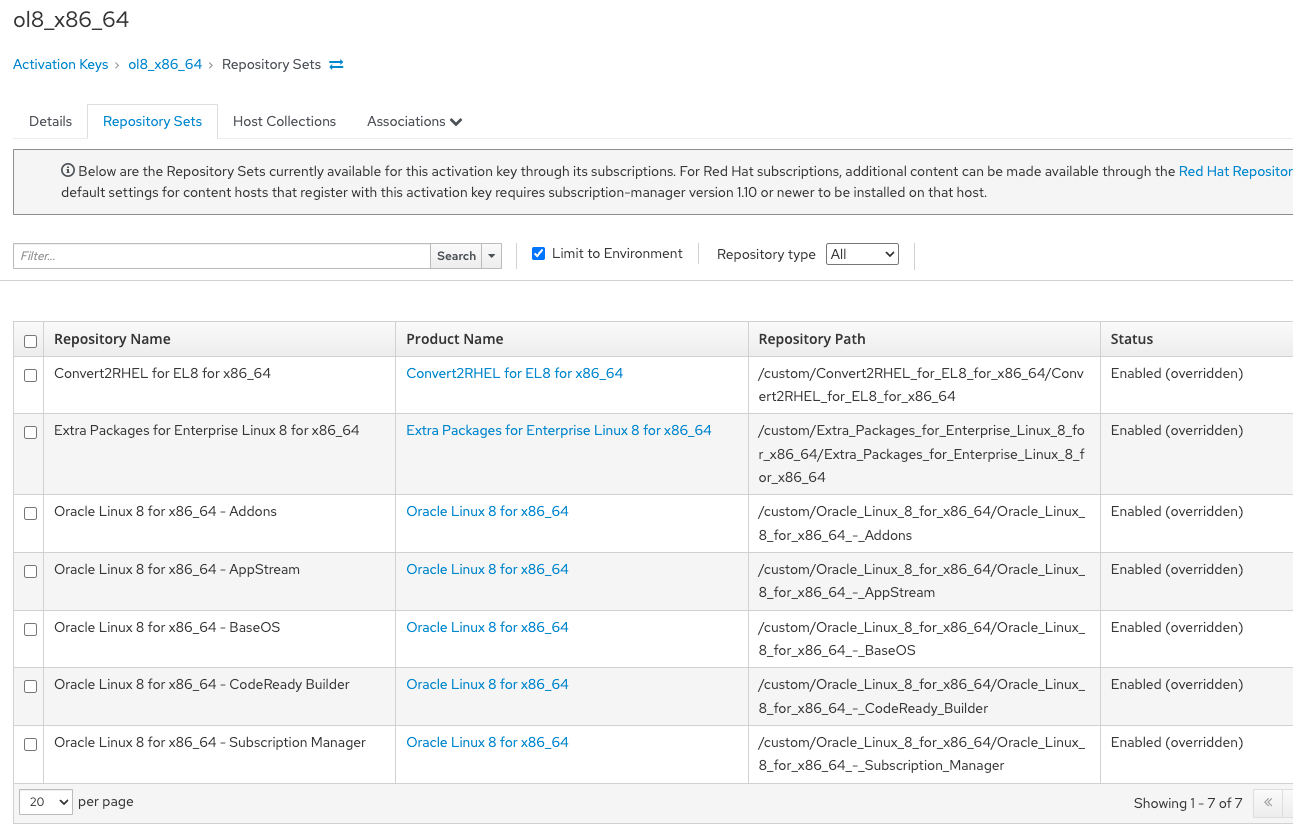Check the Subscription Manager row checkbox

(30, 744)
